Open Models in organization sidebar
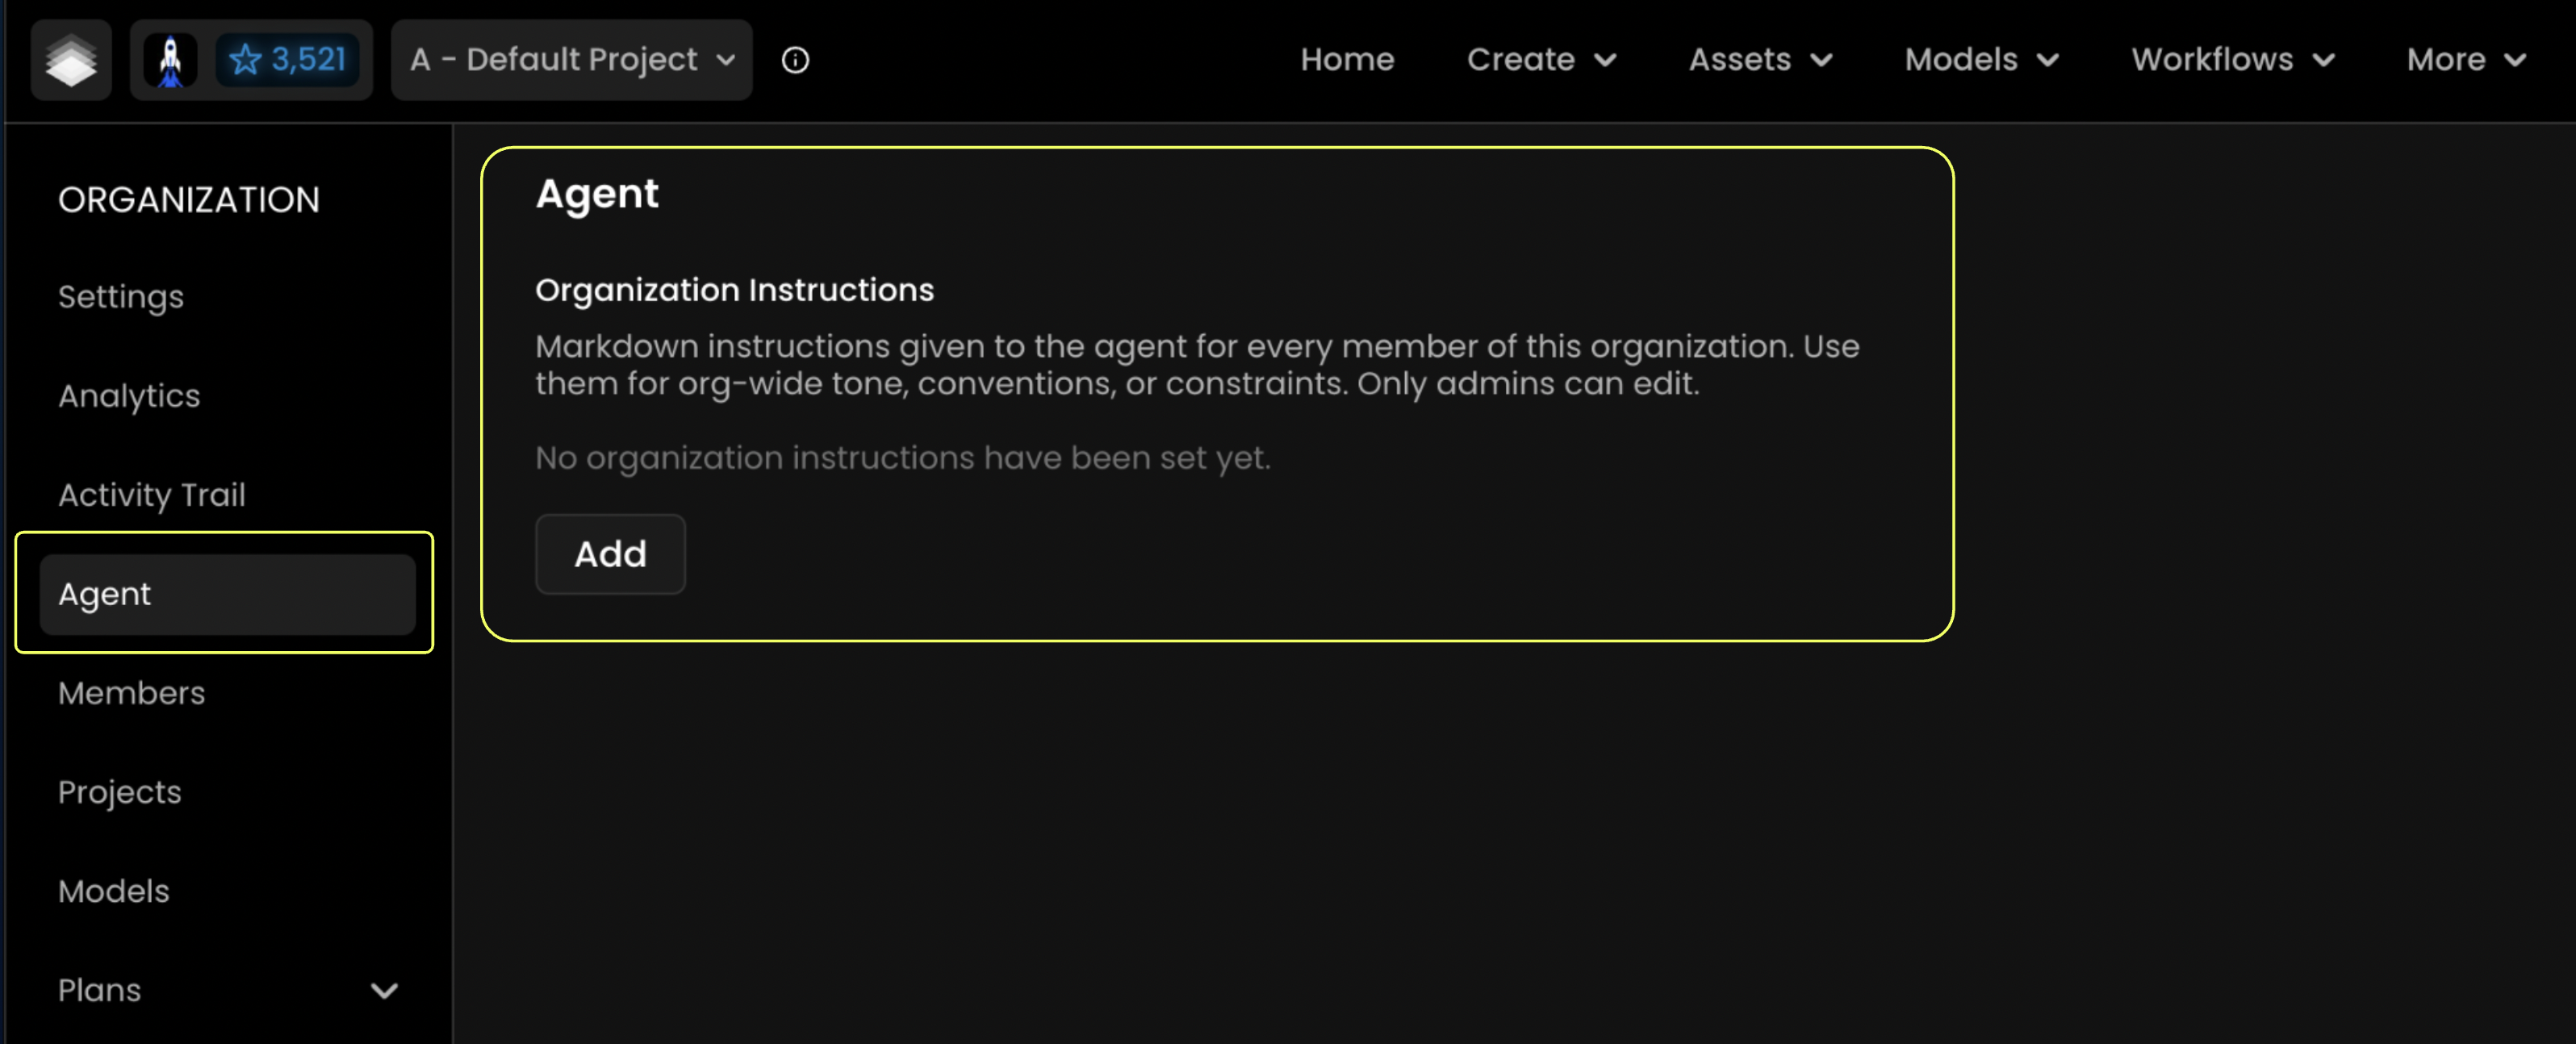This screenshot has height=1044, width=2576. (227, 891)
